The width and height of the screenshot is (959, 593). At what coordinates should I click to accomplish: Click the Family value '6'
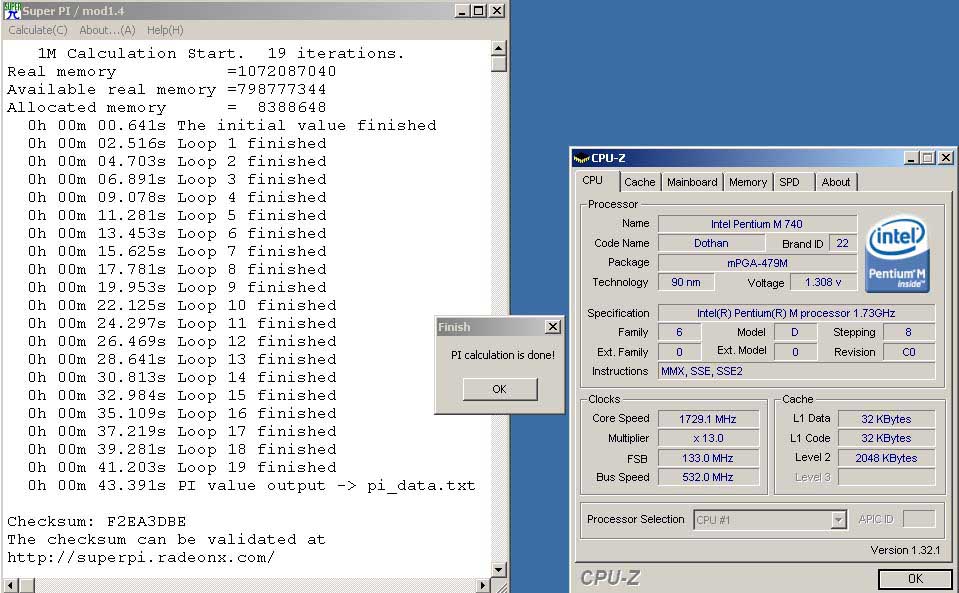(679, 332)
